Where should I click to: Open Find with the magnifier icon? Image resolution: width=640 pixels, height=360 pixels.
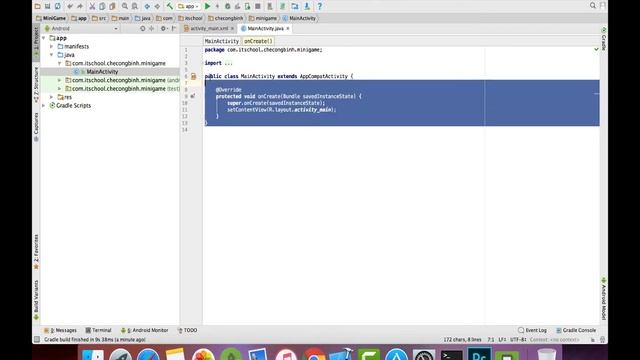(124, 6)
